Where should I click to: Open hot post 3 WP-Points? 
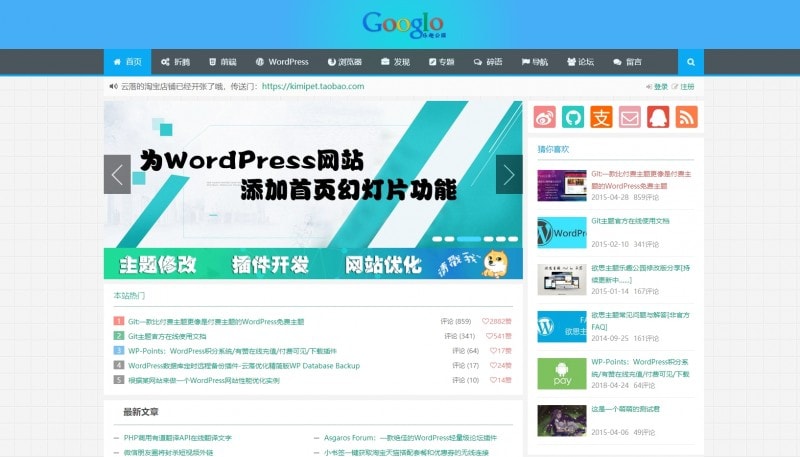point(232,351)
